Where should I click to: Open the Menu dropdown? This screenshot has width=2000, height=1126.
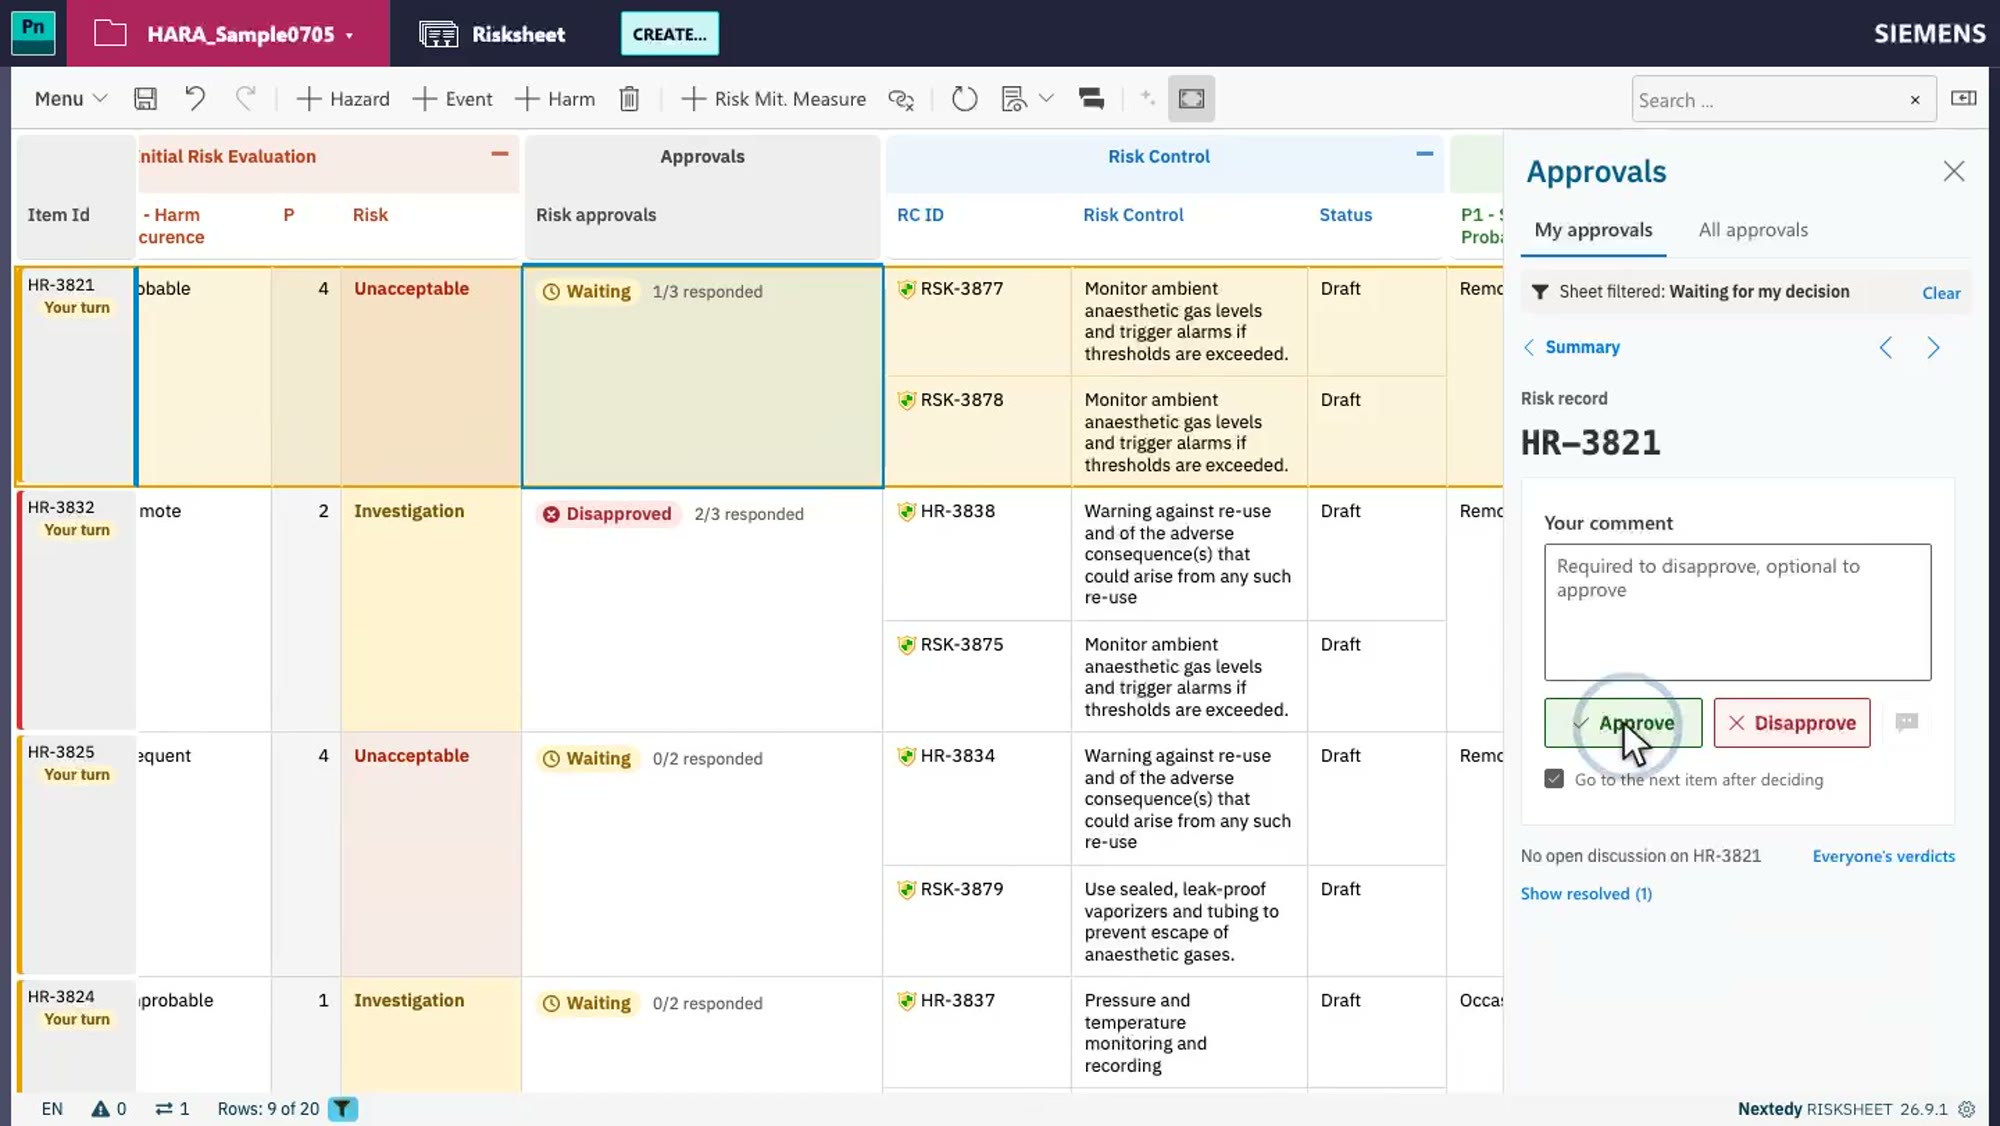(70, 99)
